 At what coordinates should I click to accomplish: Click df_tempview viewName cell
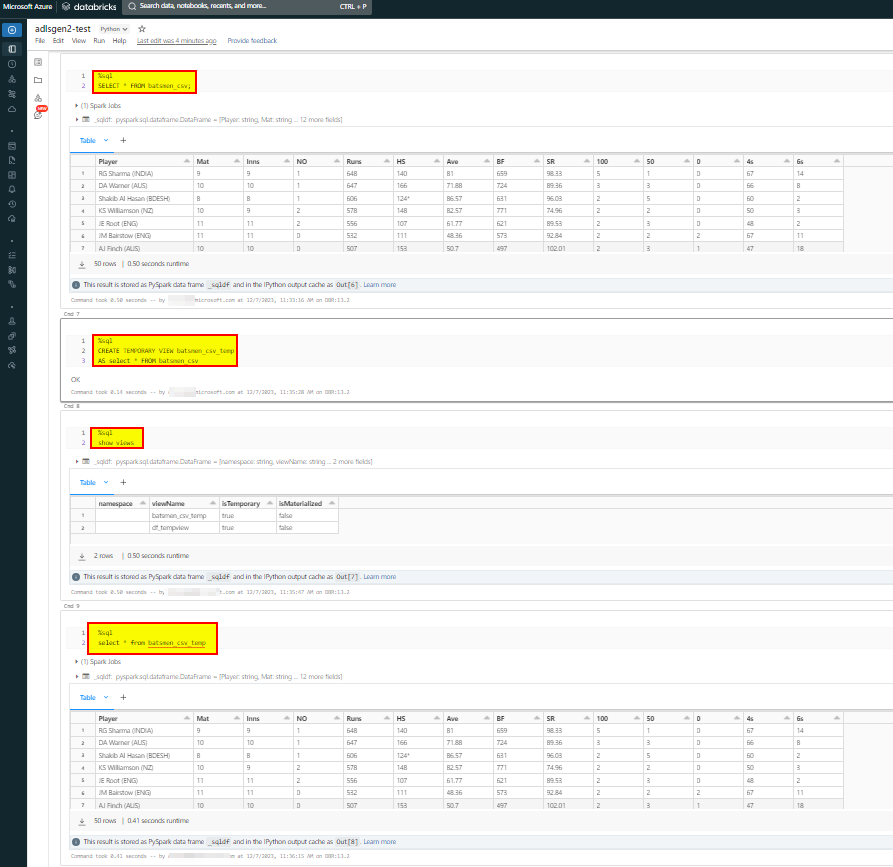(x=184, y=528)
